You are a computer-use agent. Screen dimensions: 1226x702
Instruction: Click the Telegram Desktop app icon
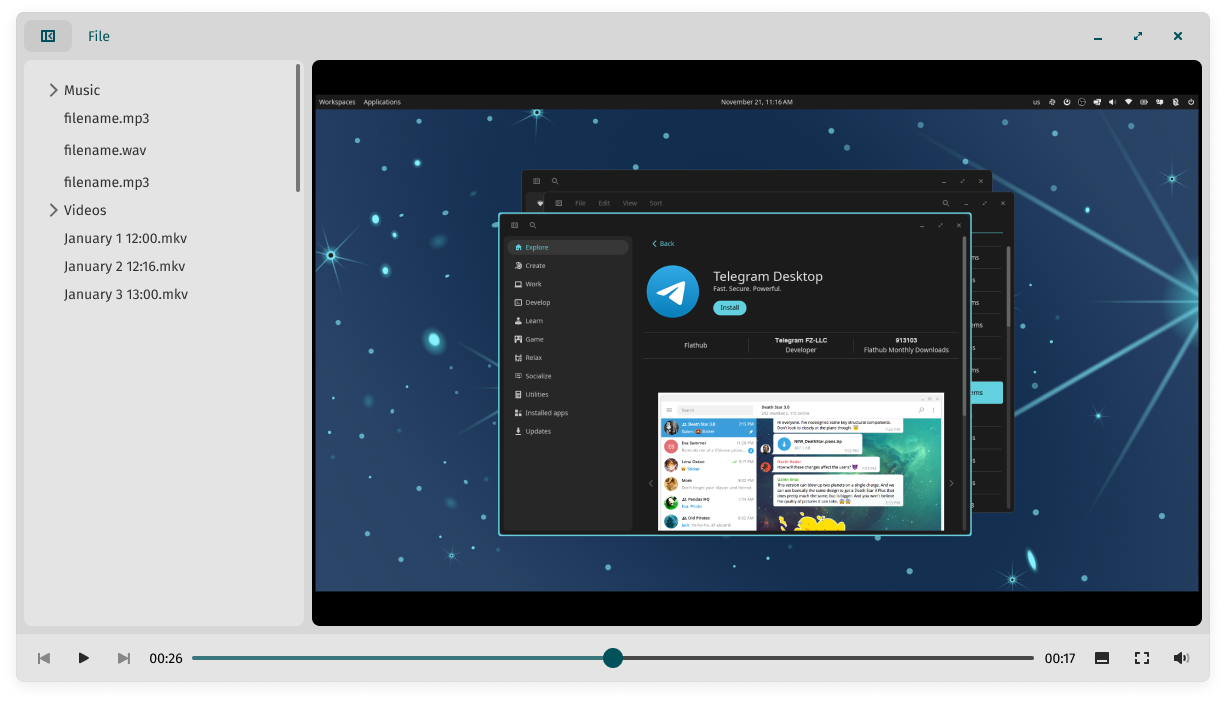(673, 291)
